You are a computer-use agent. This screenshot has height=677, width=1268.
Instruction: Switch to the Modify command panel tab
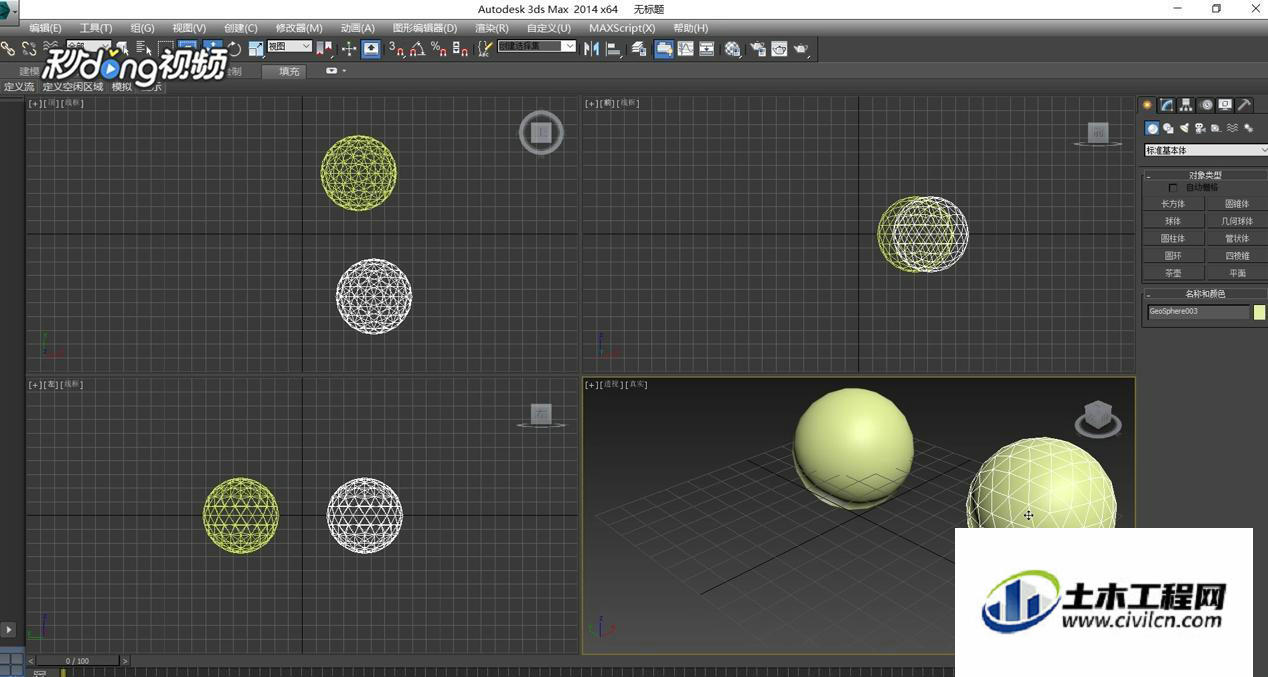[1166, 105]
